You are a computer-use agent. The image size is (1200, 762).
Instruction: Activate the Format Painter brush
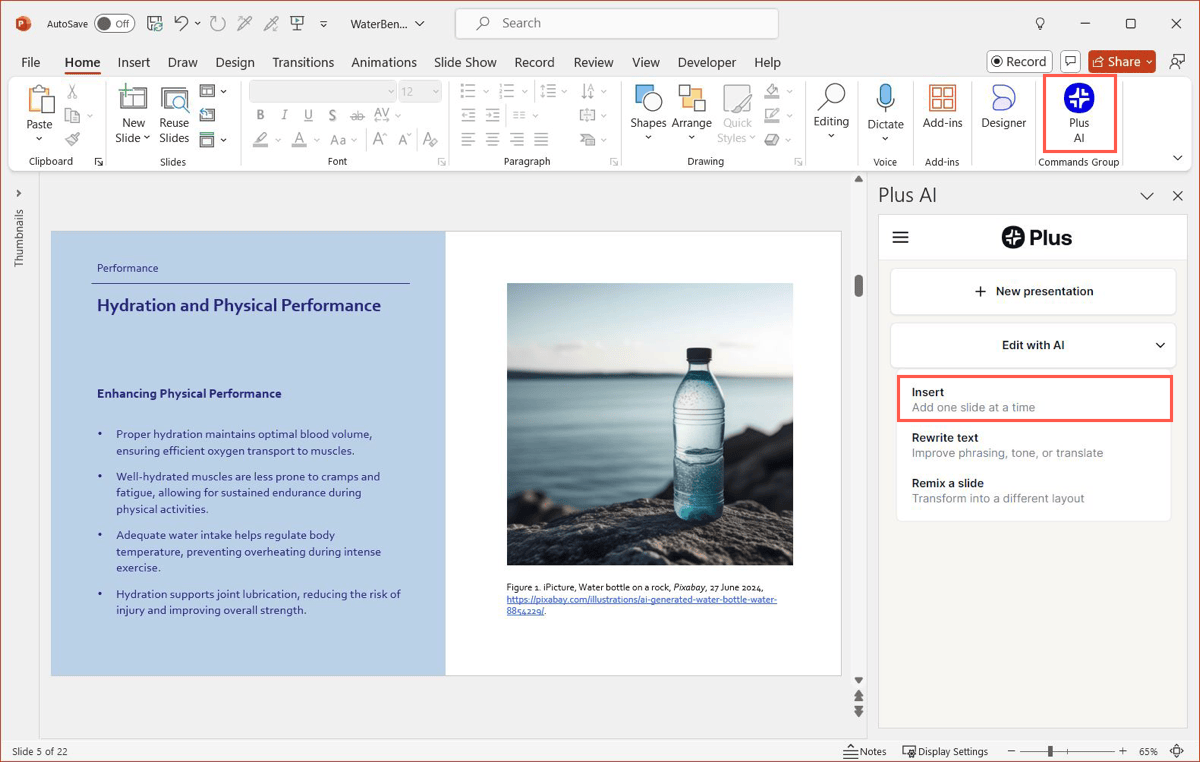click(72, 140)
